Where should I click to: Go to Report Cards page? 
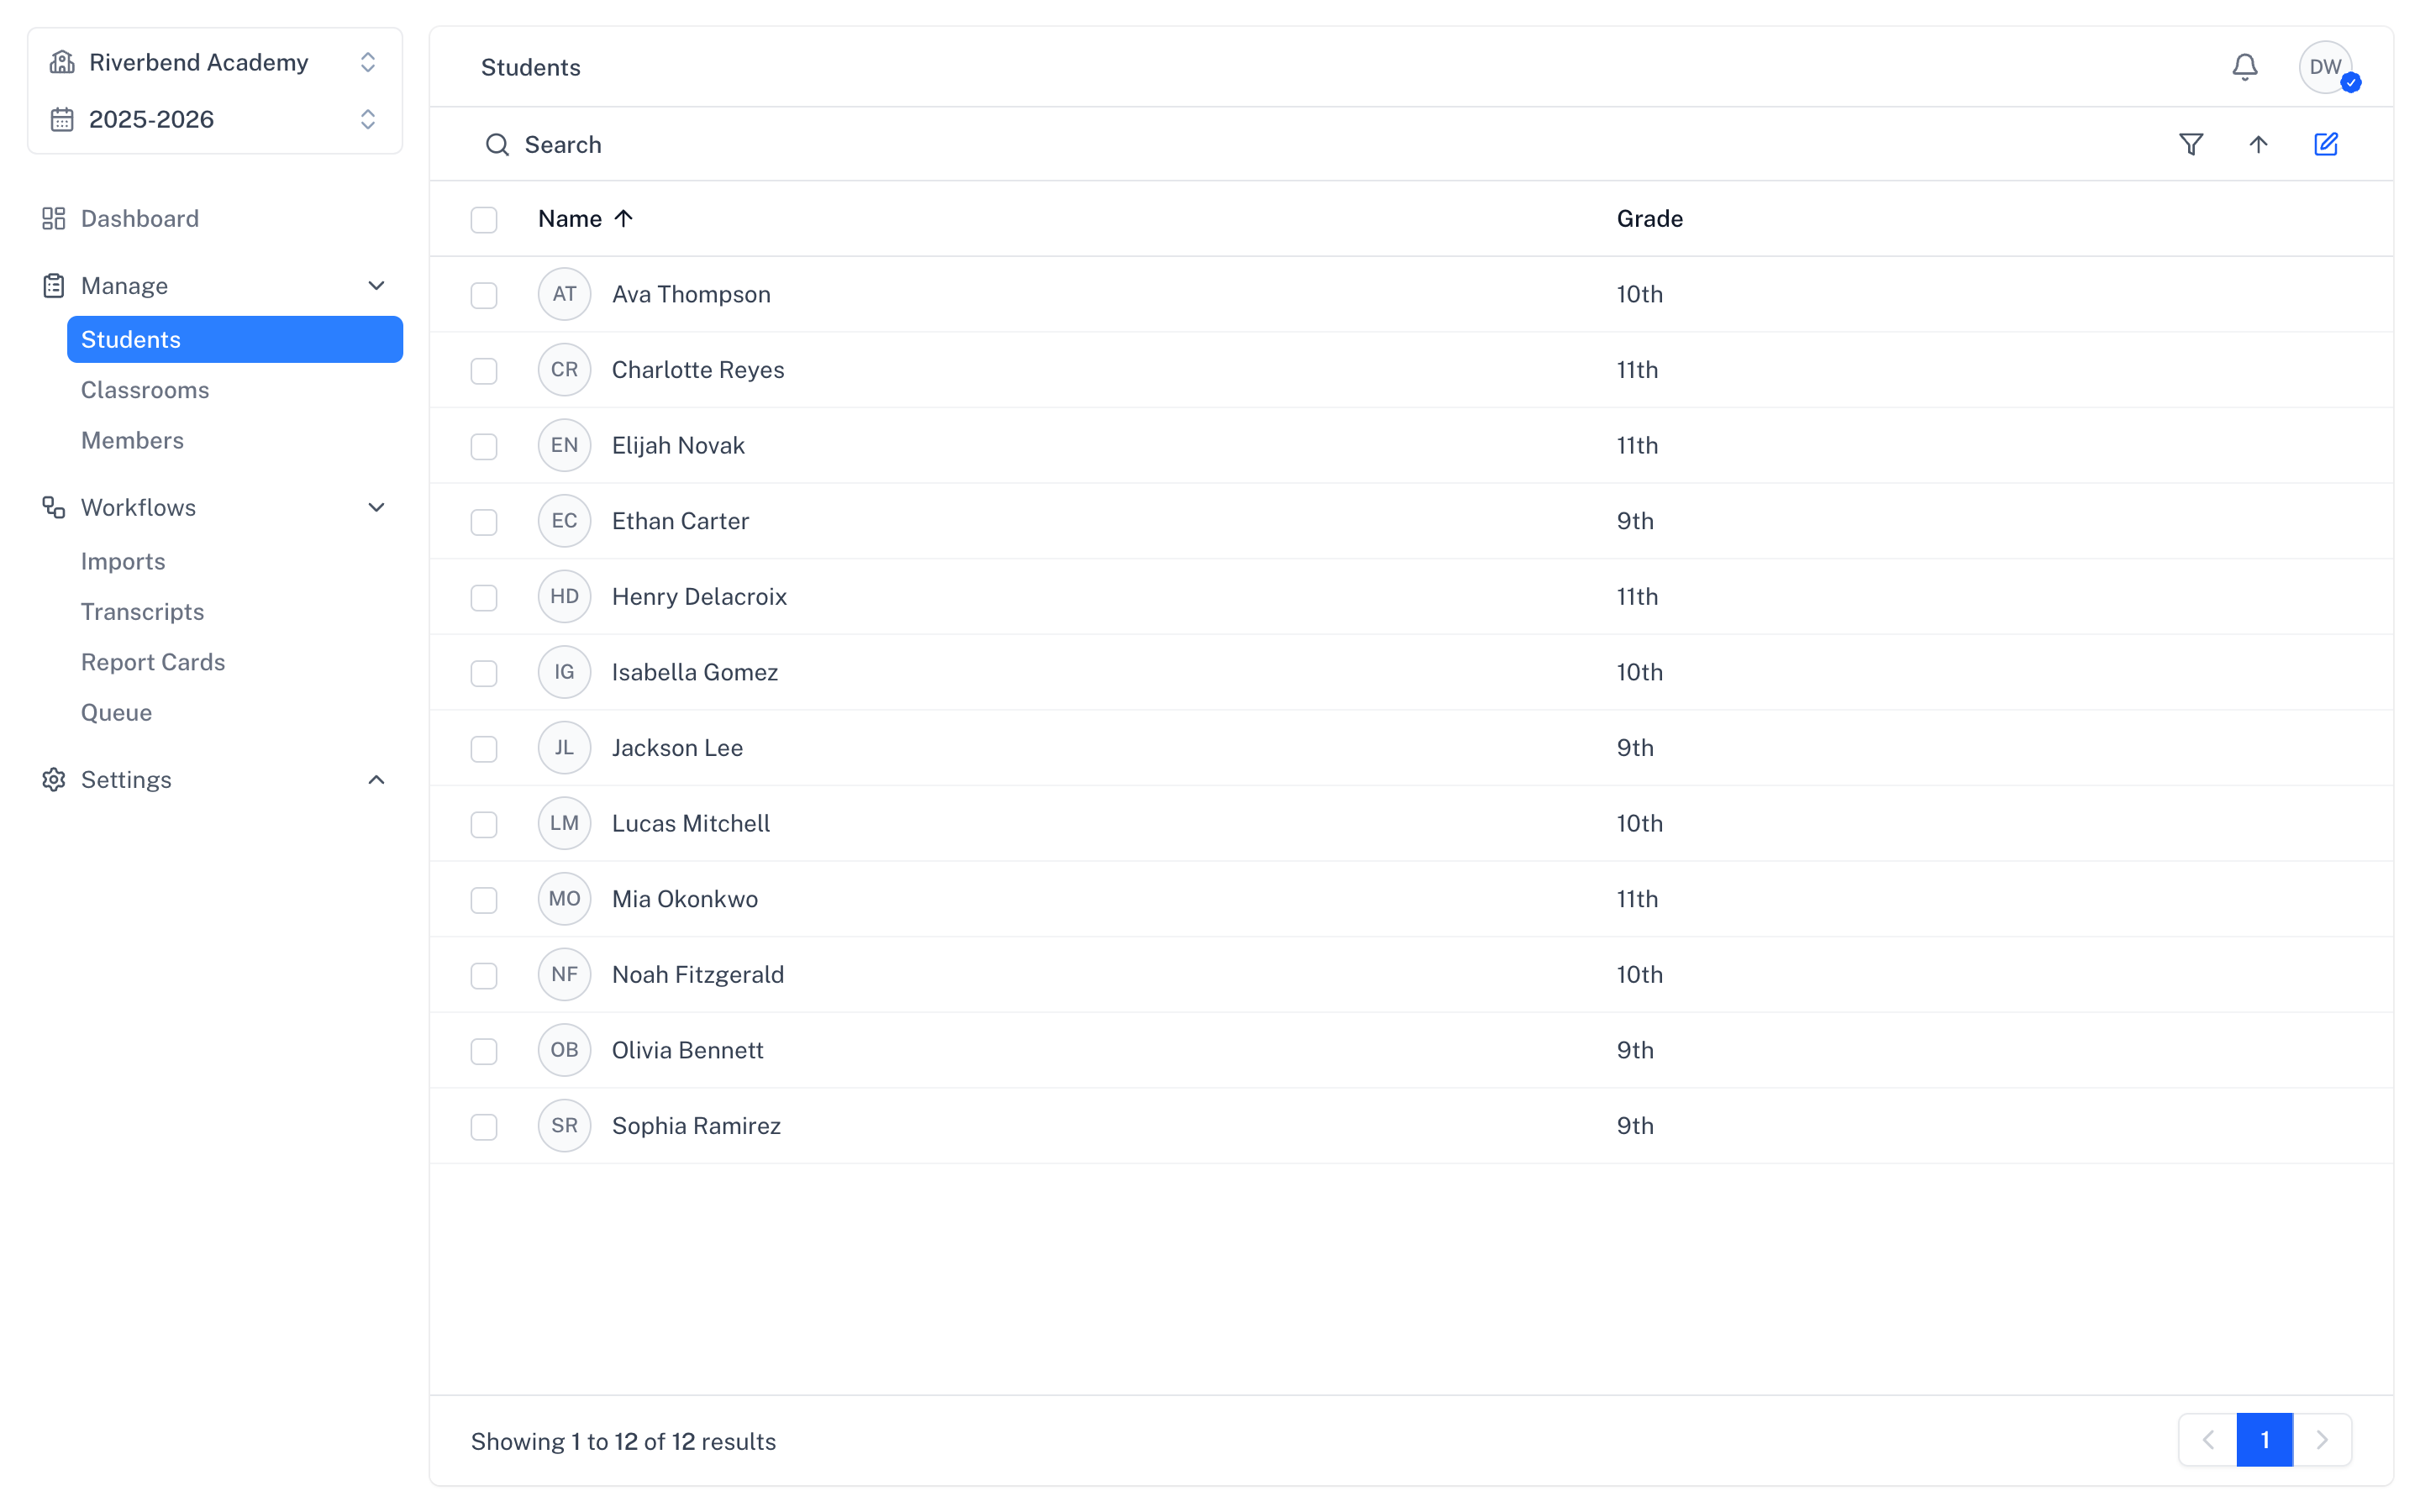point(153,662)
